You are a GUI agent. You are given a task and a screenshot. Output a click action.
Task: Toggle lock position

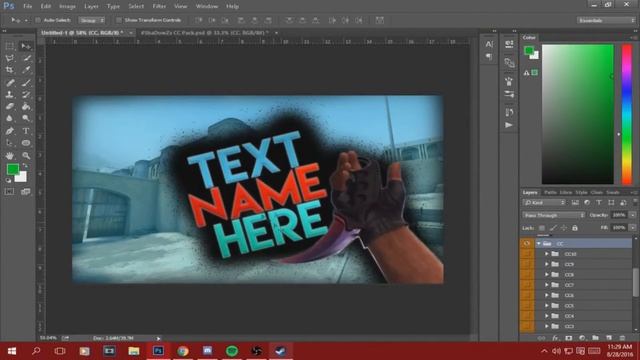pyautogui.click(x=564, y=228)
